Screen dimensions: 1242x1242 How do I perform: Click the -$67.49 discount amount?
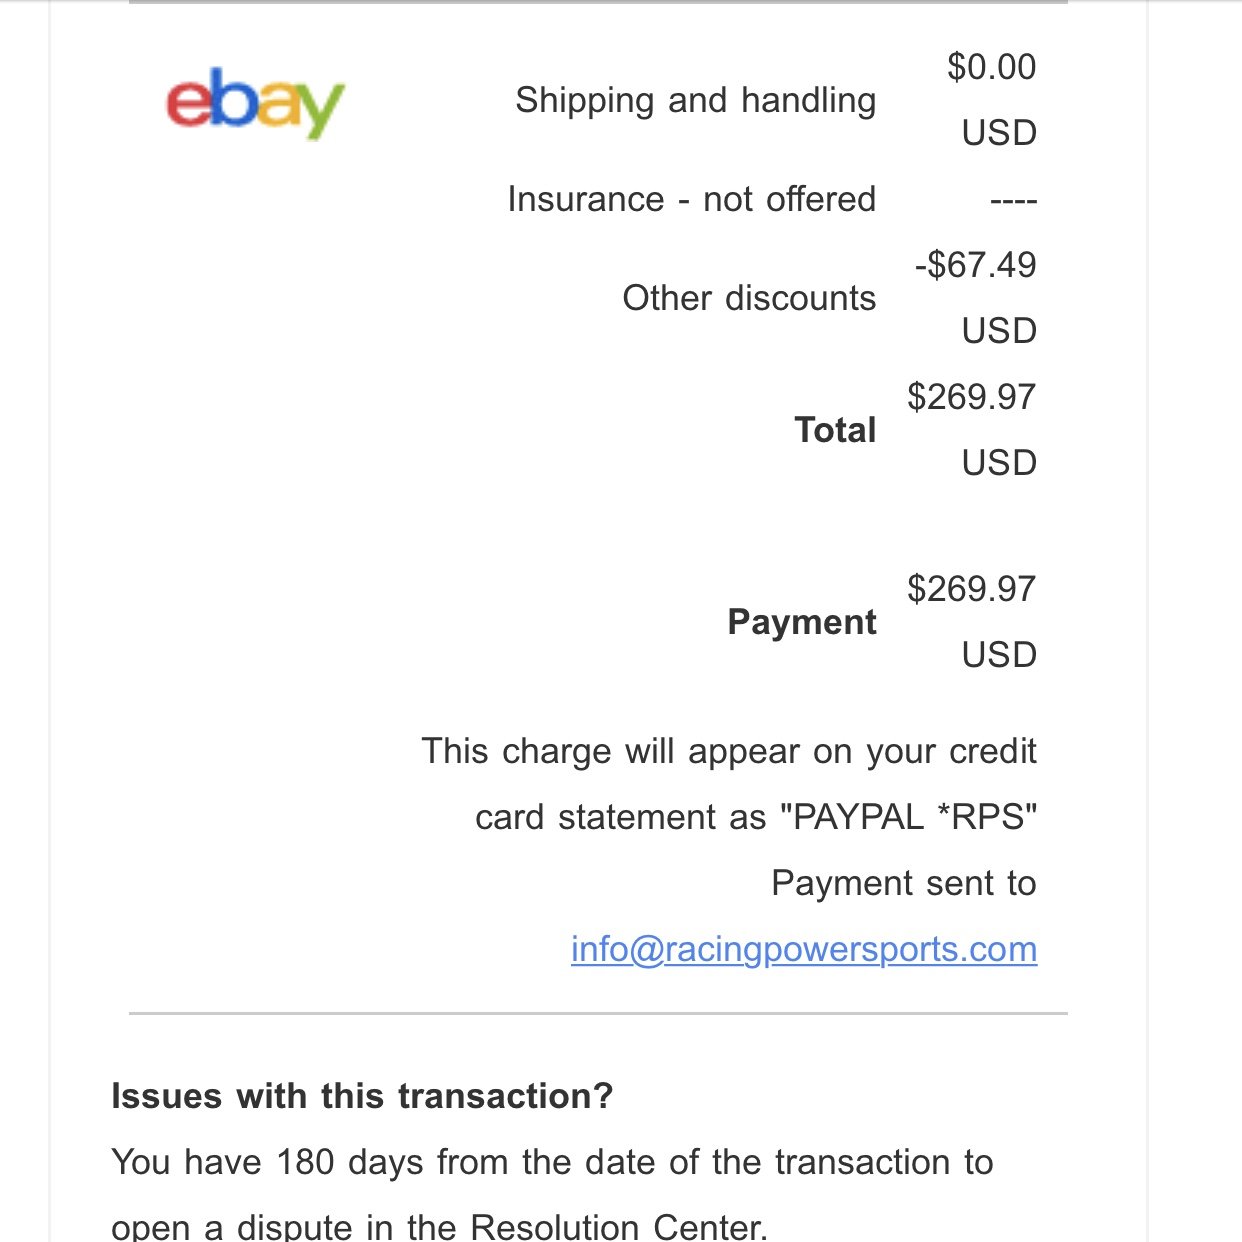(975, 265)
